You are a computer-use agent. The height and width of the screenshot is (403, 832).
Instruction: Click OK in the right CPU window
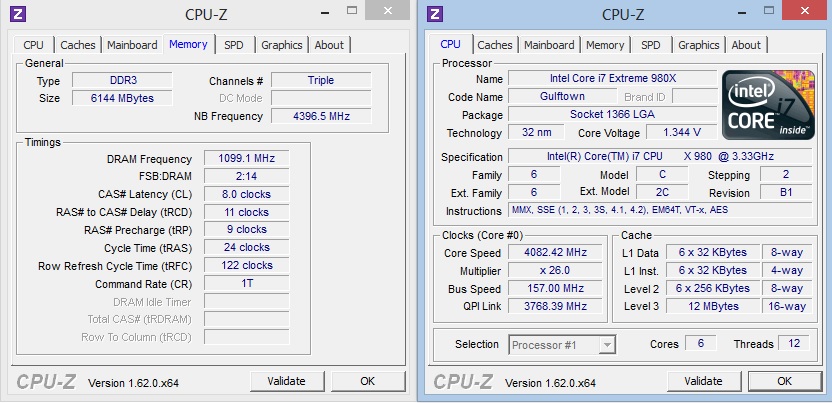784,381
